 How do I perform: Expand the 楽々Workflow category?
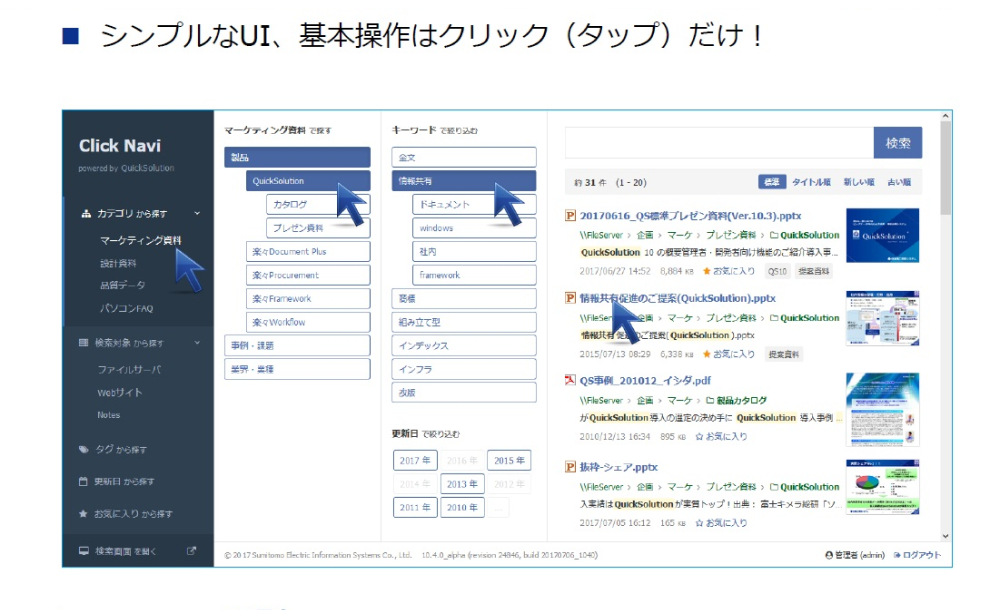point(308,322)
